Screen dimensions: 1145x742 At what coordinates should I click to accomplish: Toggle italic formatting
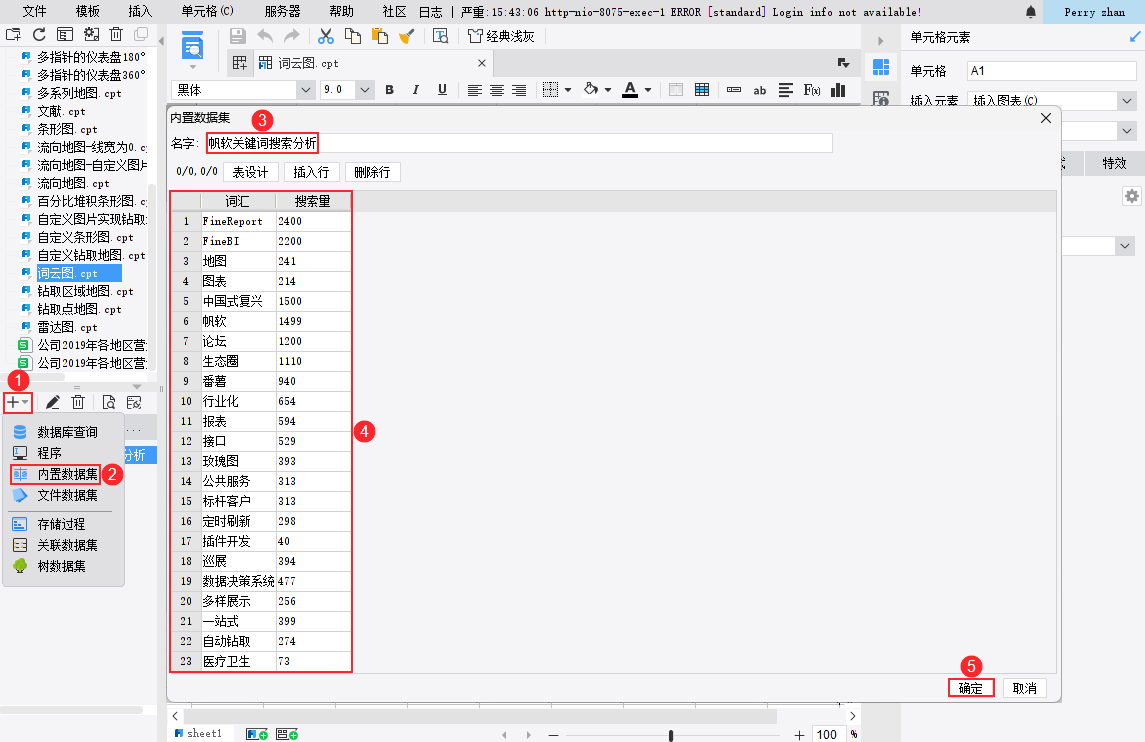click(x=416, y=90)
